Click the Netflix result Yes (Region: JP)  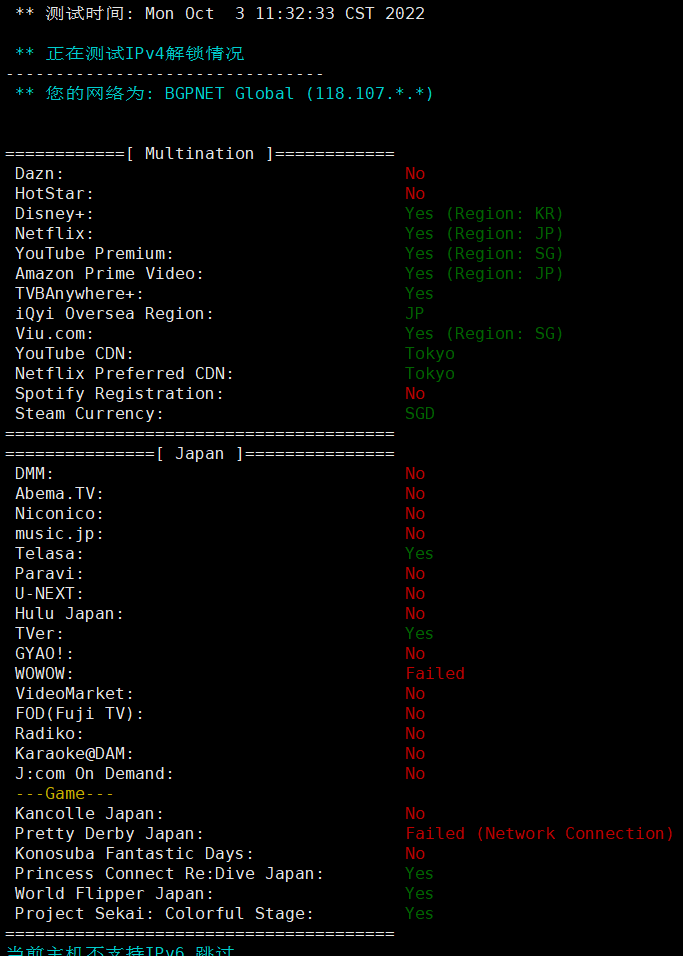click(484, 234)
